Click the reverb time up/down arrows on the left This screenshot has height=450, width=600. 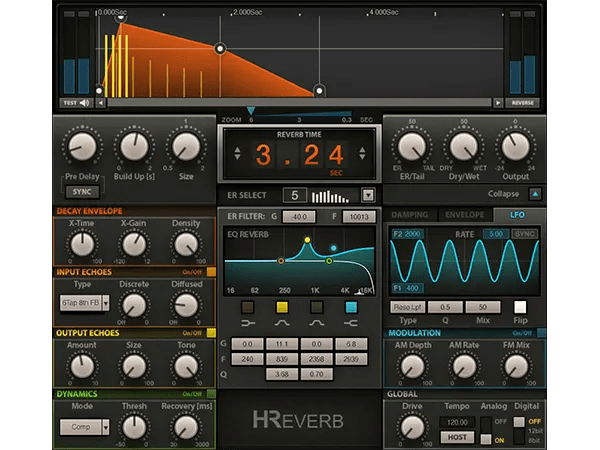(237, 153)
